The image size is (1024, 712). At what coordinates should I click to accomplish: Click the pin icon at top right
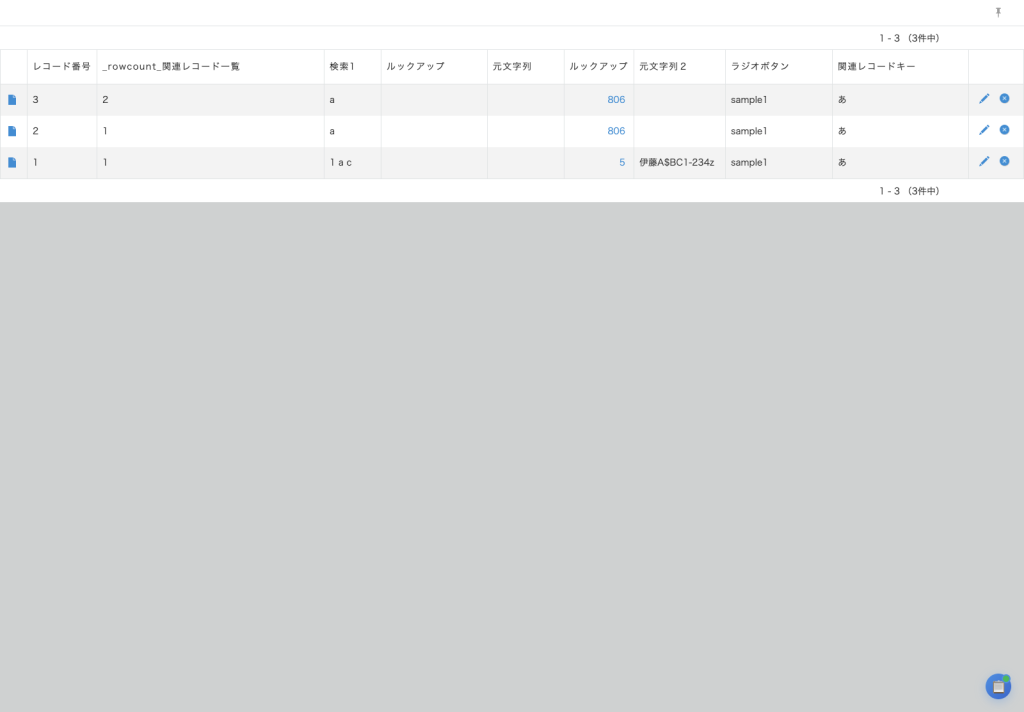[x=998, y=12]
